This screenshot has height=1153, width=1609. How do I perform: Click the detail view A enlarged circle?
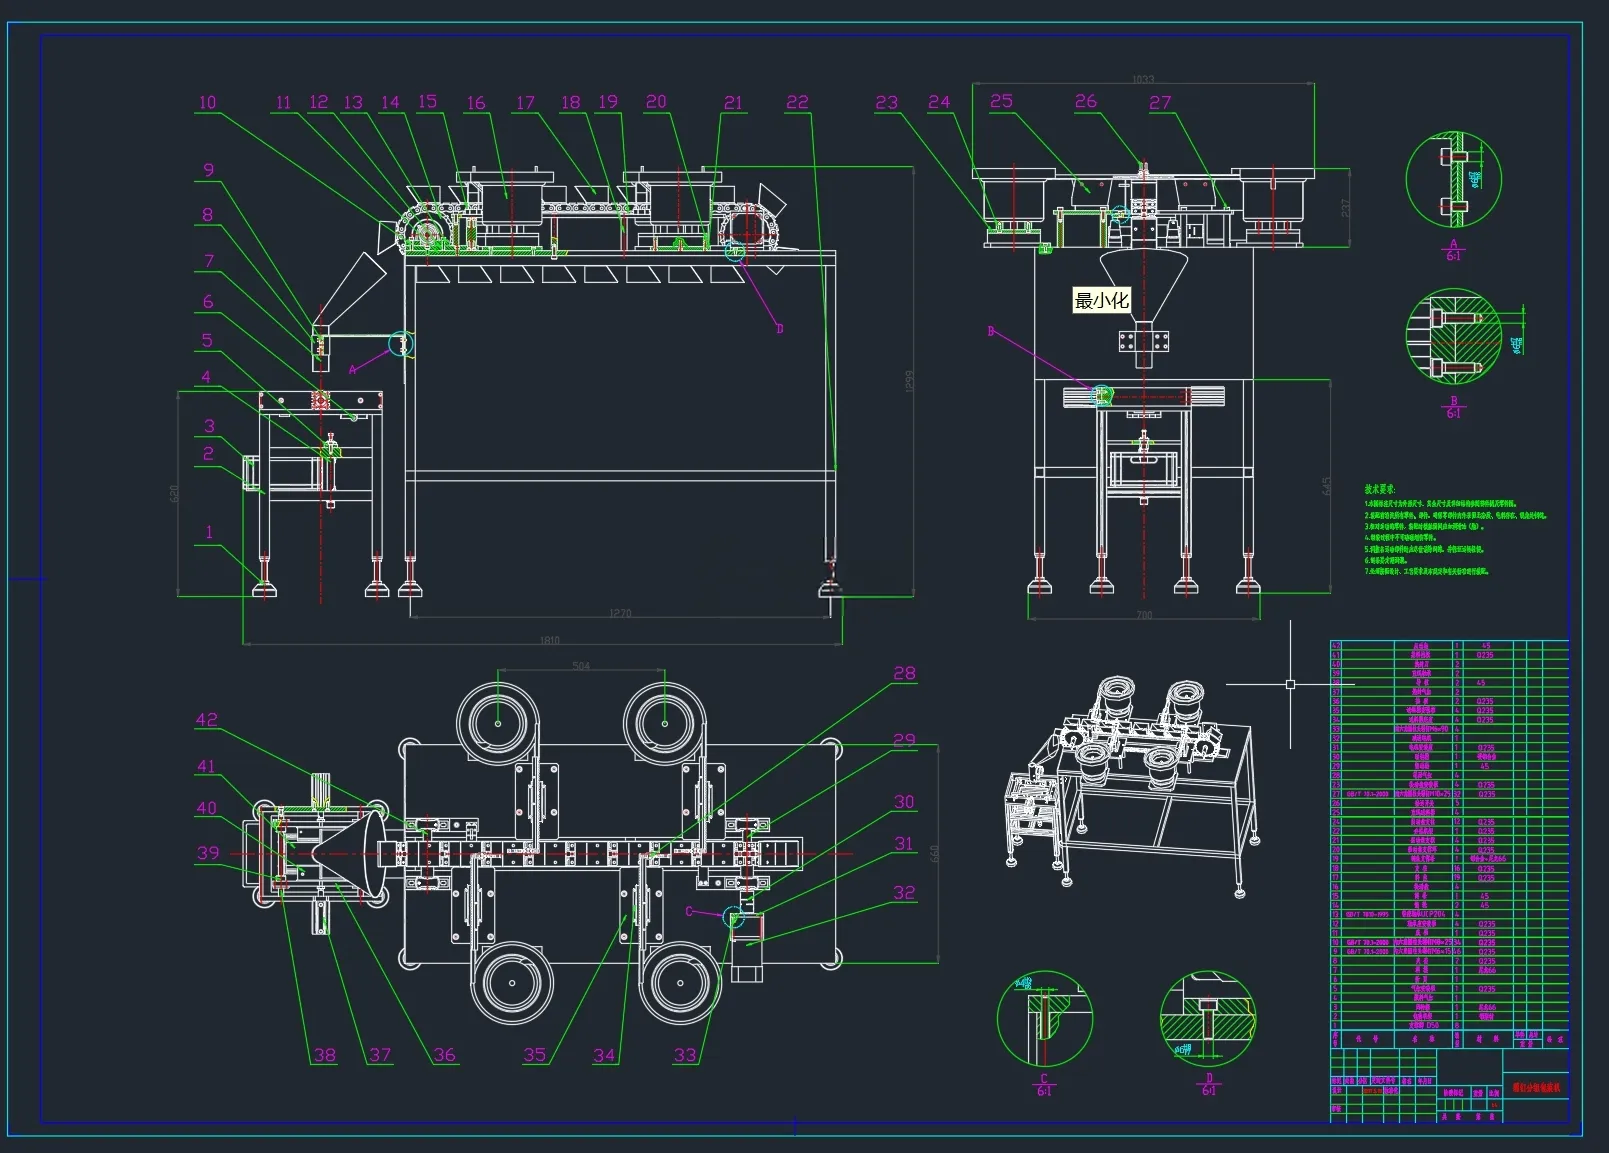click(1453, 181)
